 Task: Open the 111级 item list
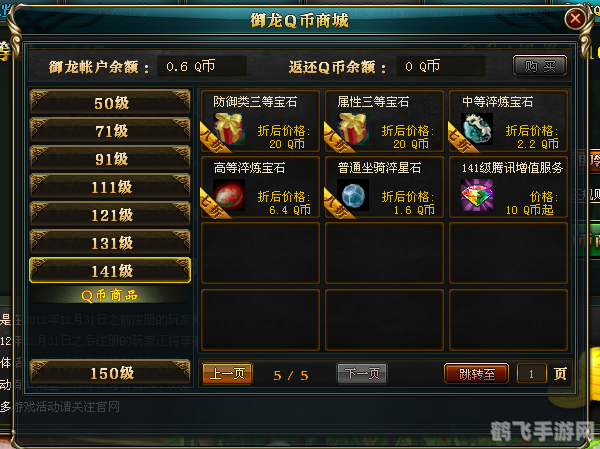[110, 186]
